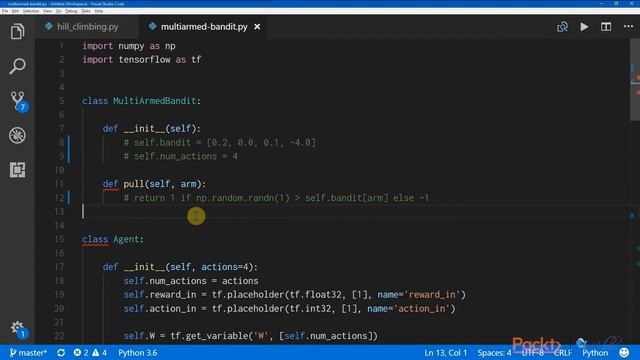Open the Source Control view with the 7 badge
The image size is (640, 360).
click(18, 100)
